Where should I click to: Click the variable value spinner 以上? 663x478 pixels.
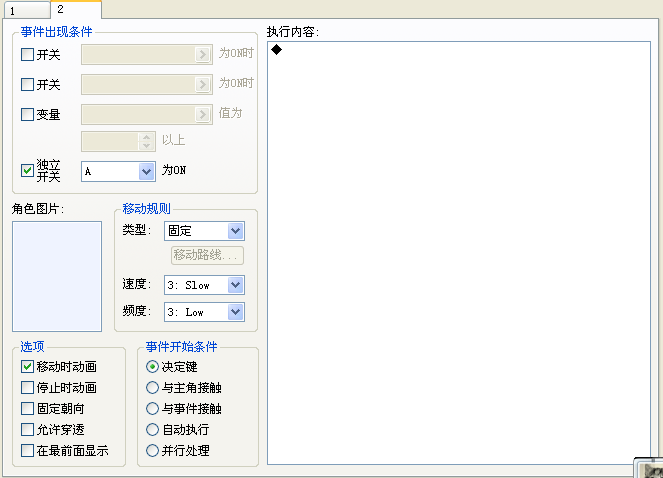(118, 142)
